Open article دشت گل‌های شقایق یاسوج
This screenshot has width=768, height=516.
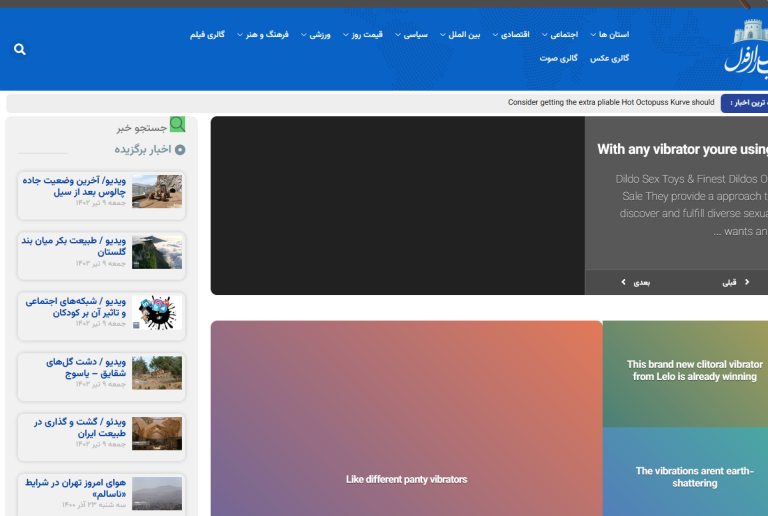pyautogui.click(x=86, y=367)
